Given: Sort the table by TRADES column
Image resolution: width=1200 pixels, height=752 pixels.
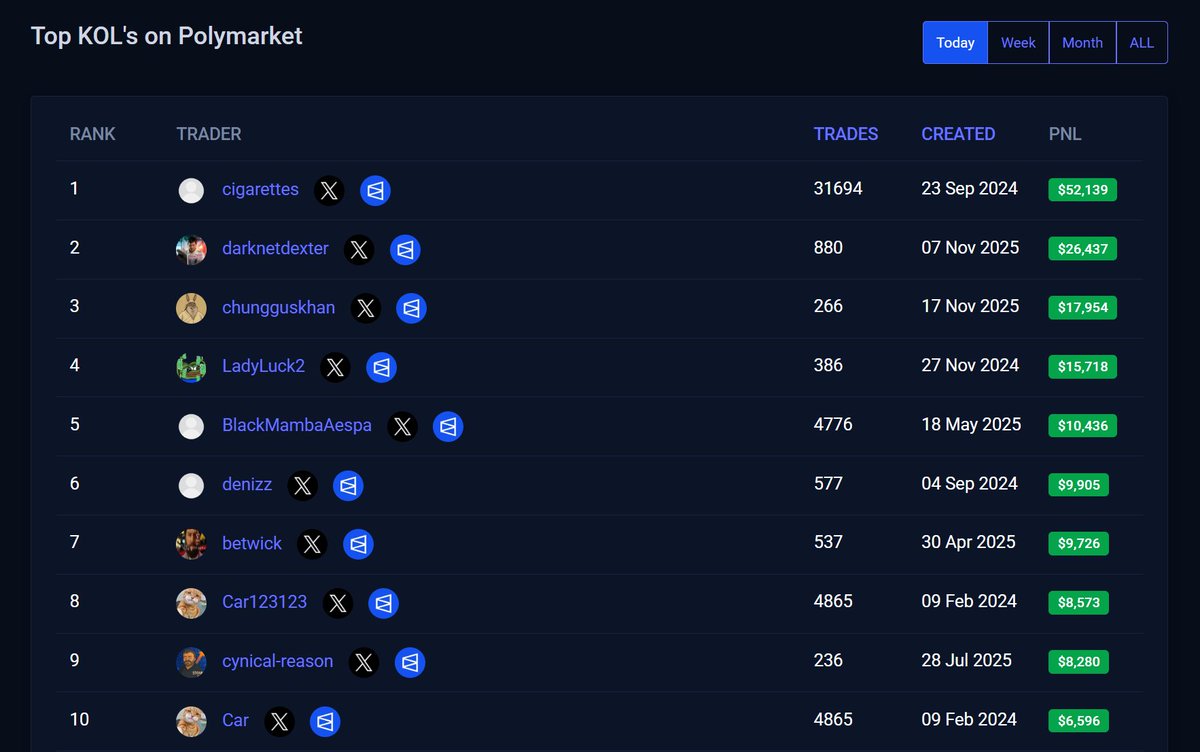Looking at the screenshot, I should click(846, 134).
